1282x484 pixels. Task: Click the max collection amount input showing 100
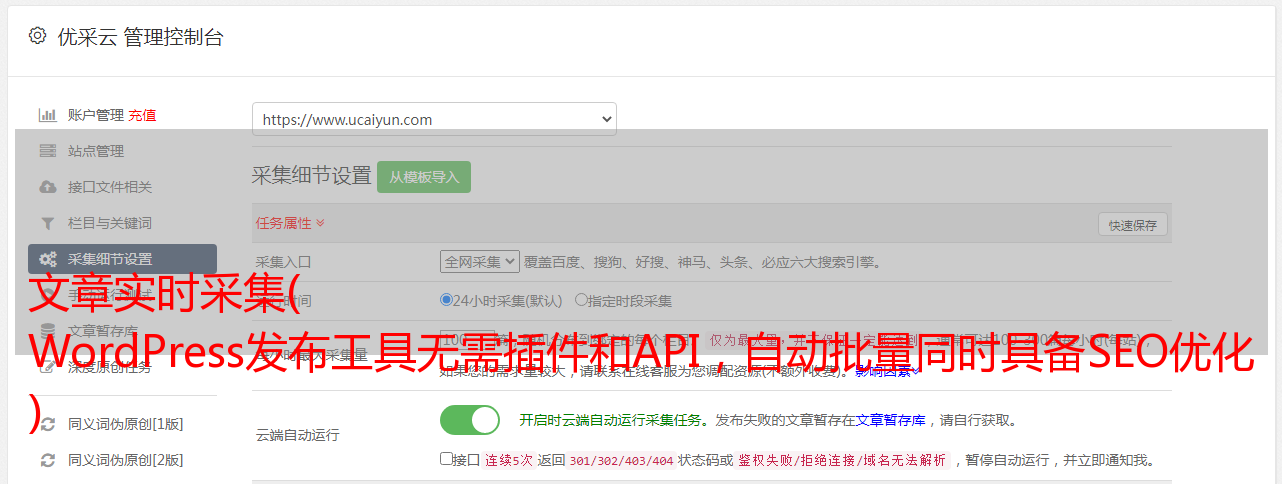(x=467, y=341)
